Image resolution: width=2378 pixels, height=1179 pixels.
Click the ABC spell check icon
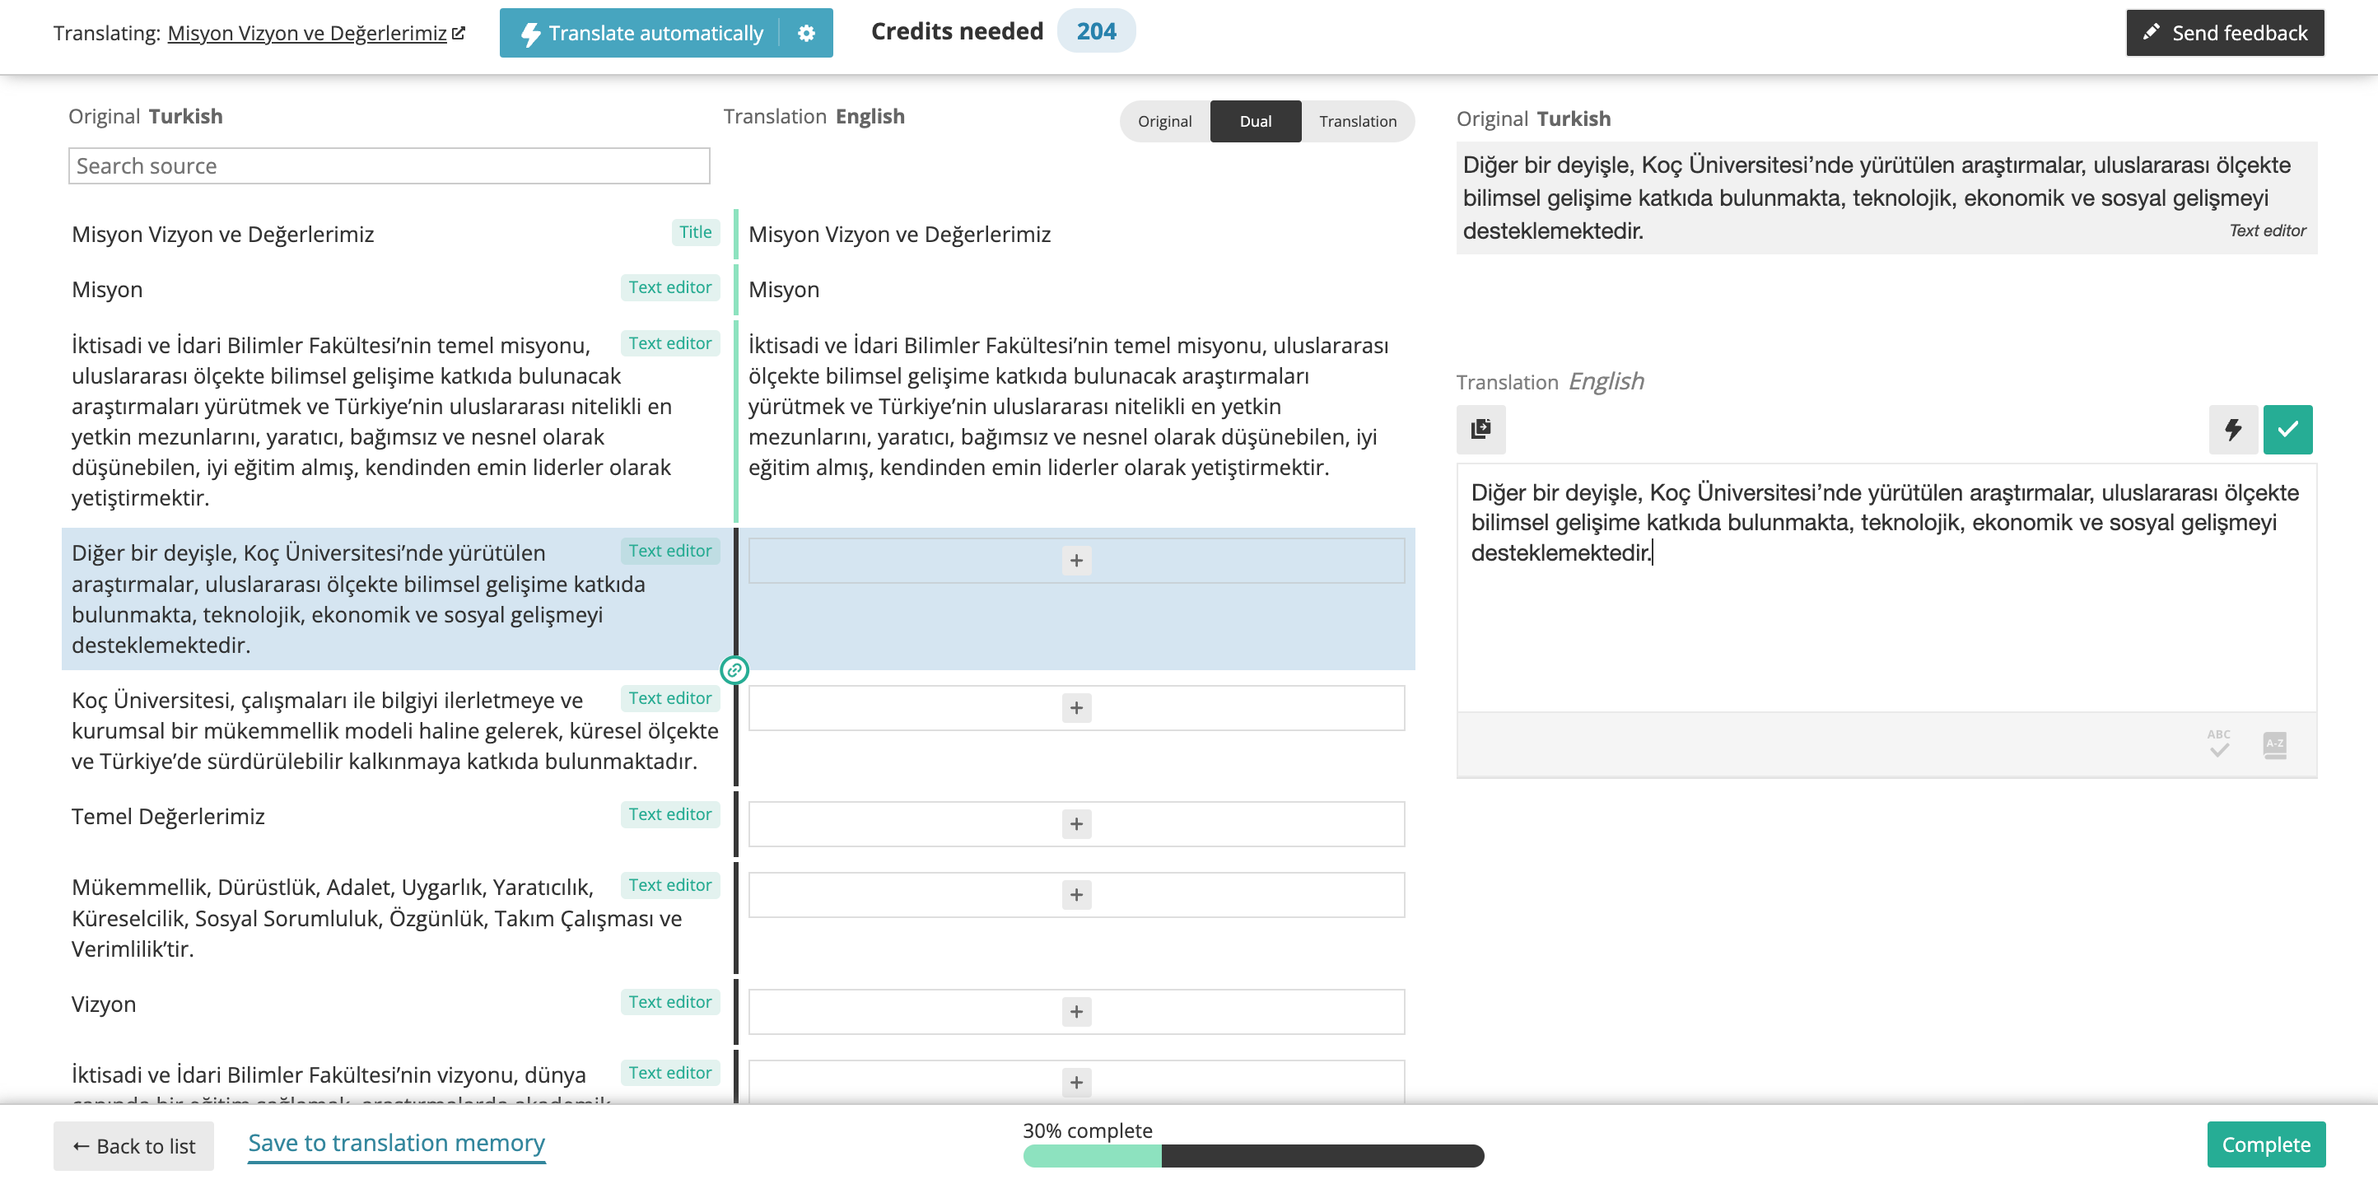(2219, 743)
